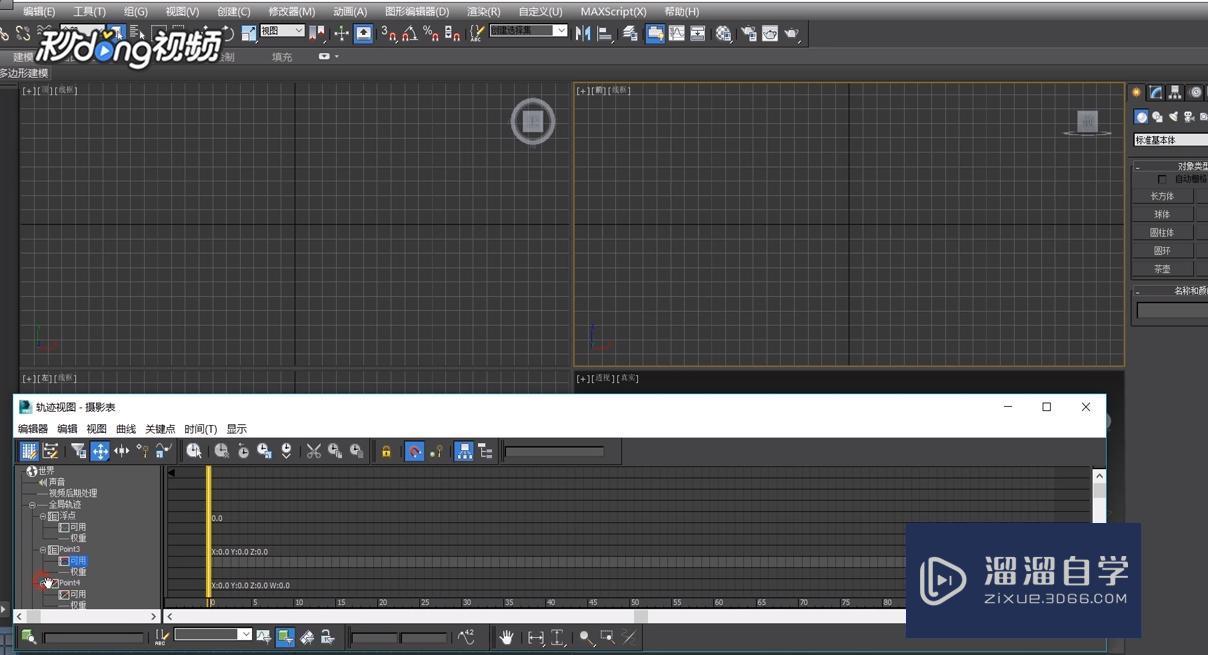Collapse the Point3 tree node
Image resolution: width=1208 pixels, height=655 pixels.
pos(43,550)
